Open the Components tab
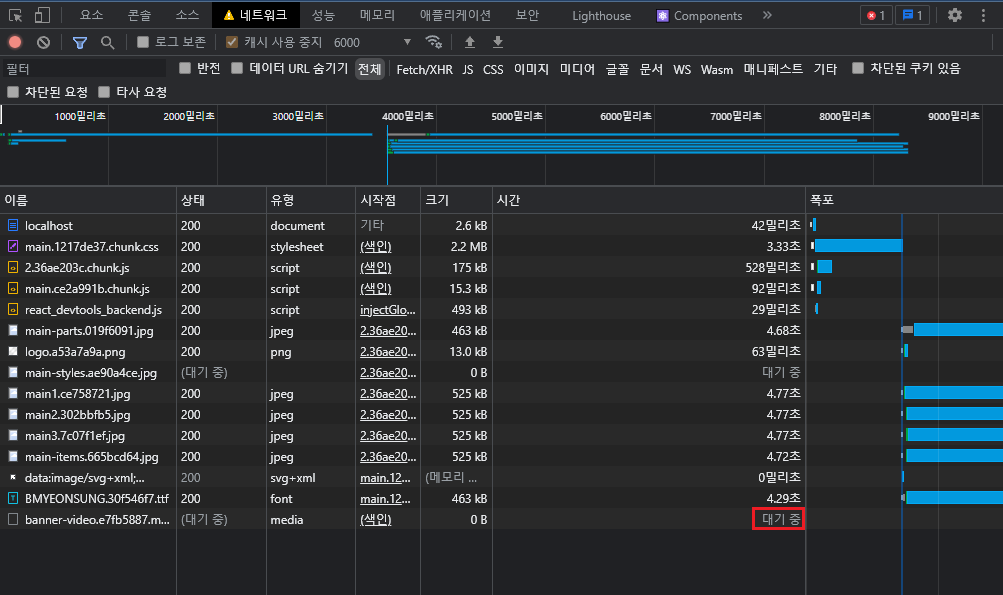The height and width of the screenshot is (595, 1003). point(699,15)
